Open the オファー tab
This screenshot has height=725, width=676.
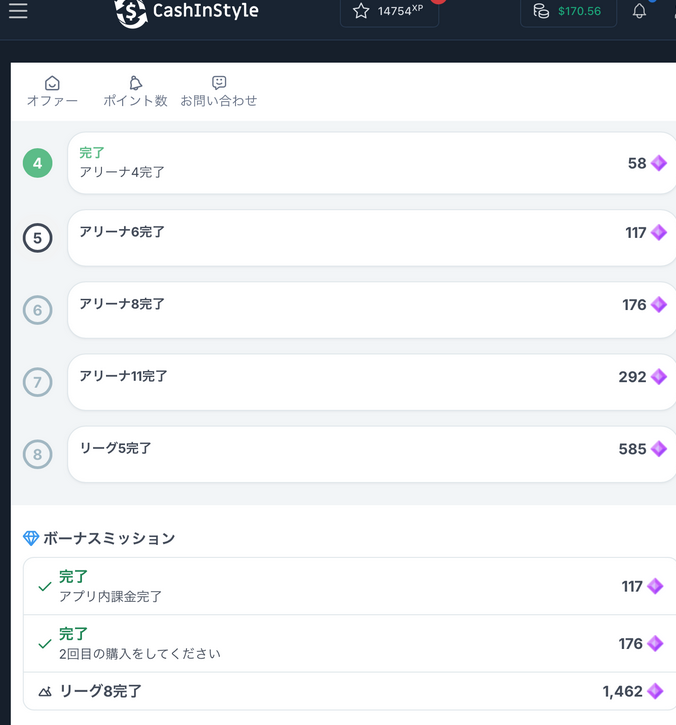pyautogui.click(x=52, y=92)
